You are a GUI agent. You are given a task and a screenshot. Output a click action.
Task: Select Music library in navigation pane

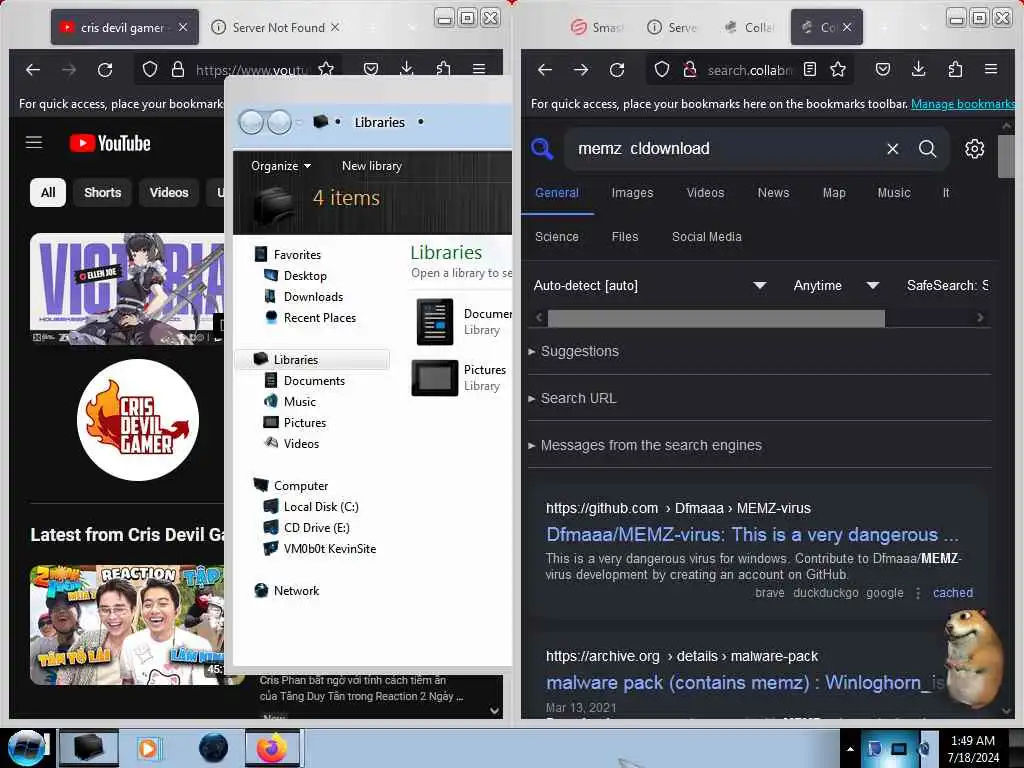(x=299, y=402)
